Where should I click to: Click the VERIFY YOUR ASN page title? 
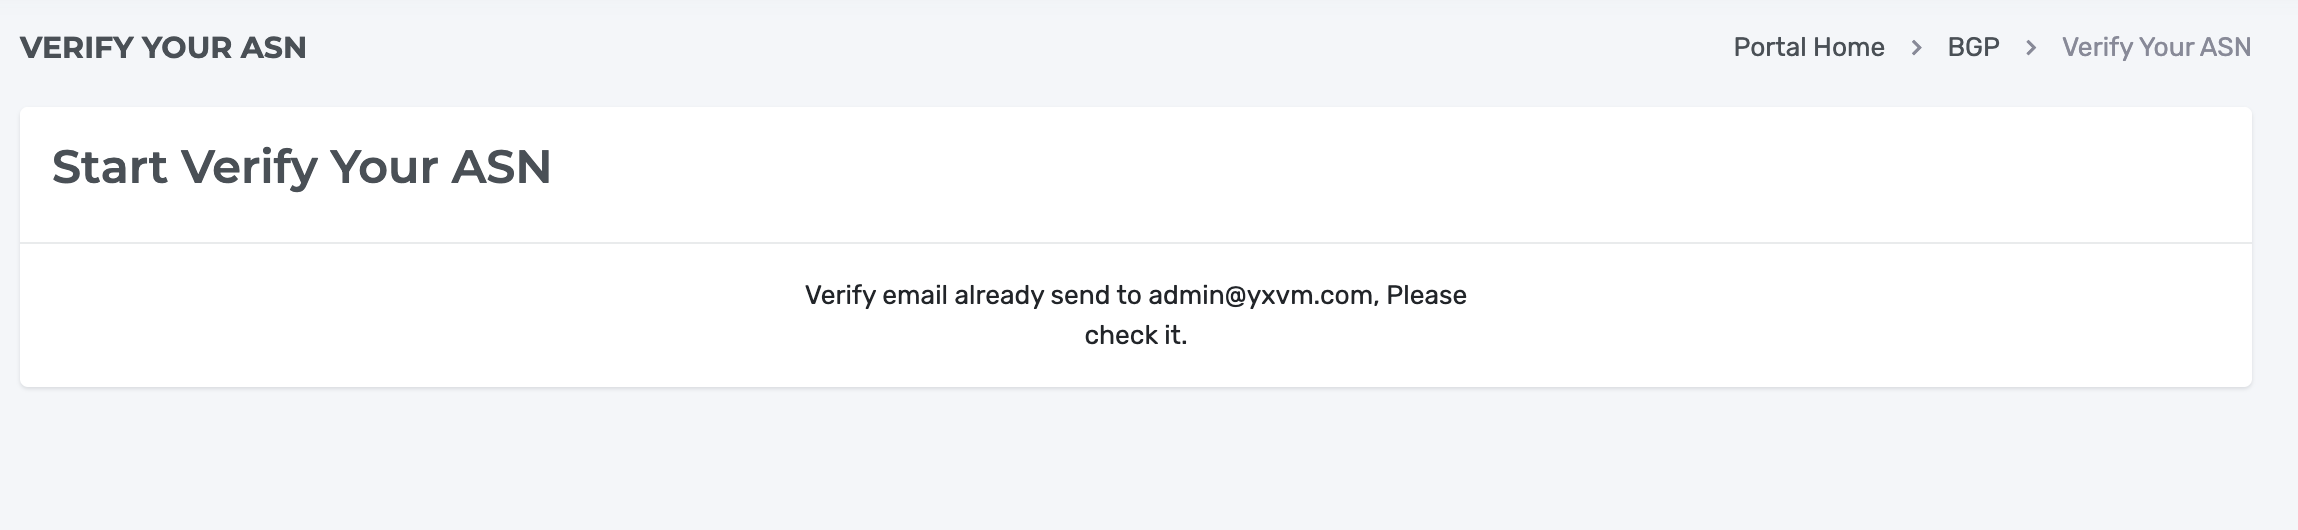pyautogui.click(x=163, y=47)
